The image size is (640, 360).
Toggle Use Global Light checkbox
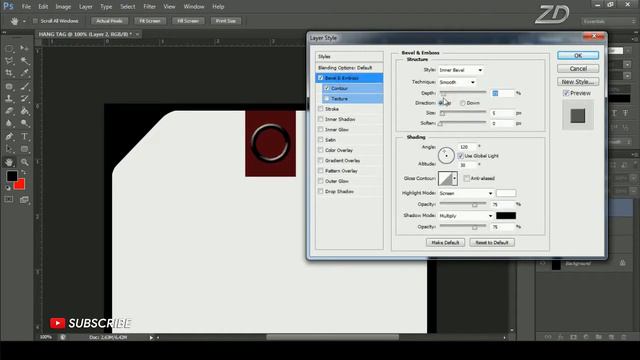pos(460,156)
